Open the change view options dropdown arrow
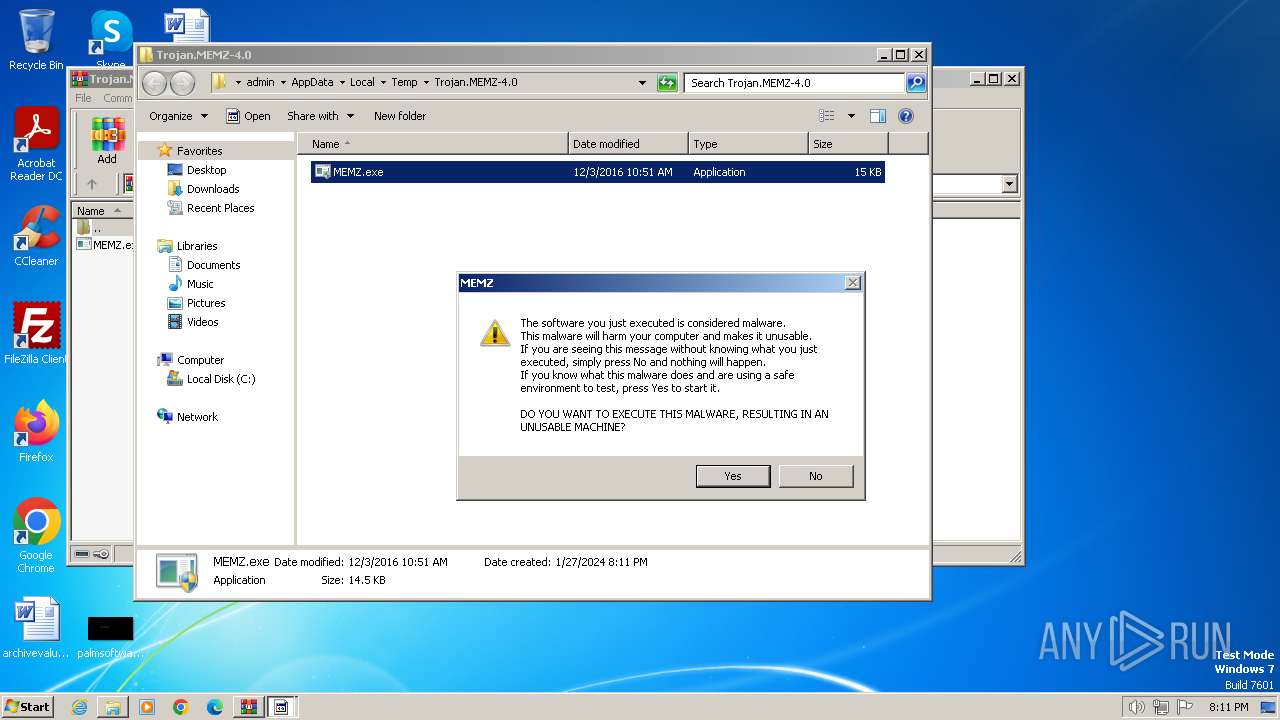Viewport: 1280px width, 720px height. pos(851,116)
